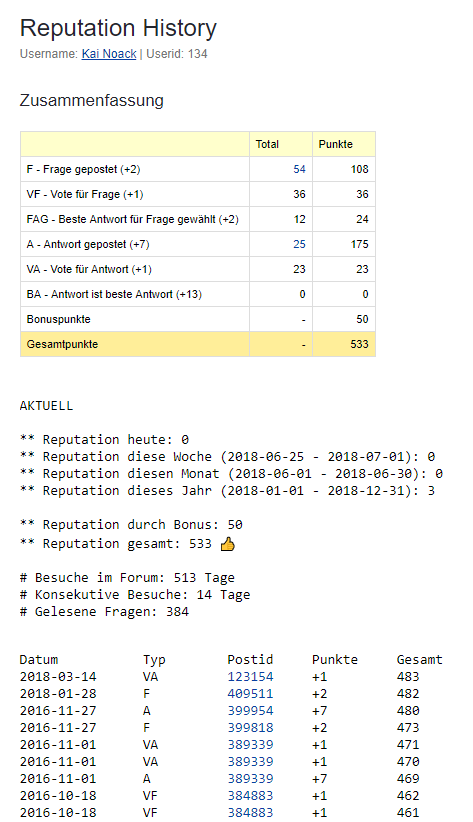Open post 389339 in the 471 Gesamt row

click(x=250, y=744)
